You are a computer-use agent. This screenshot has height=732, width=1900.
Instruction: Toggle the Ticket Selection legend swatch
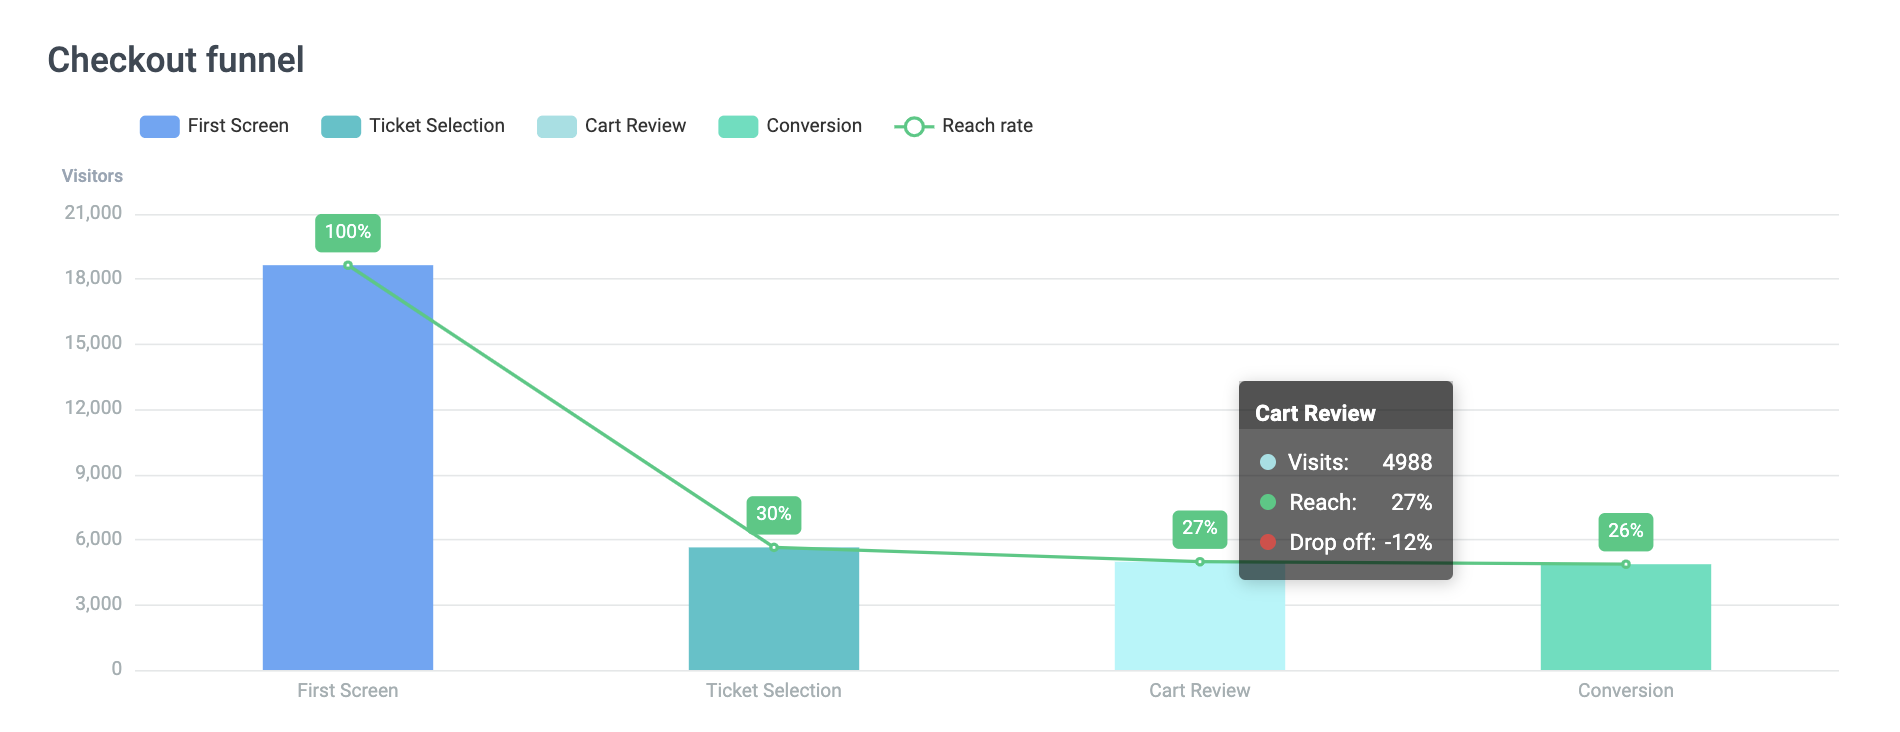point(340,126)
